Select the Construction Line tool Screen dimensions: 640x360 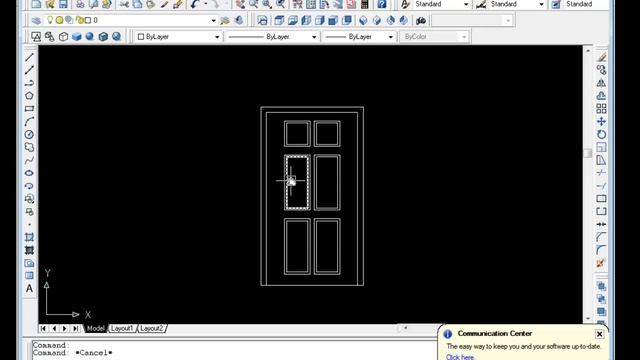tap(29, 70)
